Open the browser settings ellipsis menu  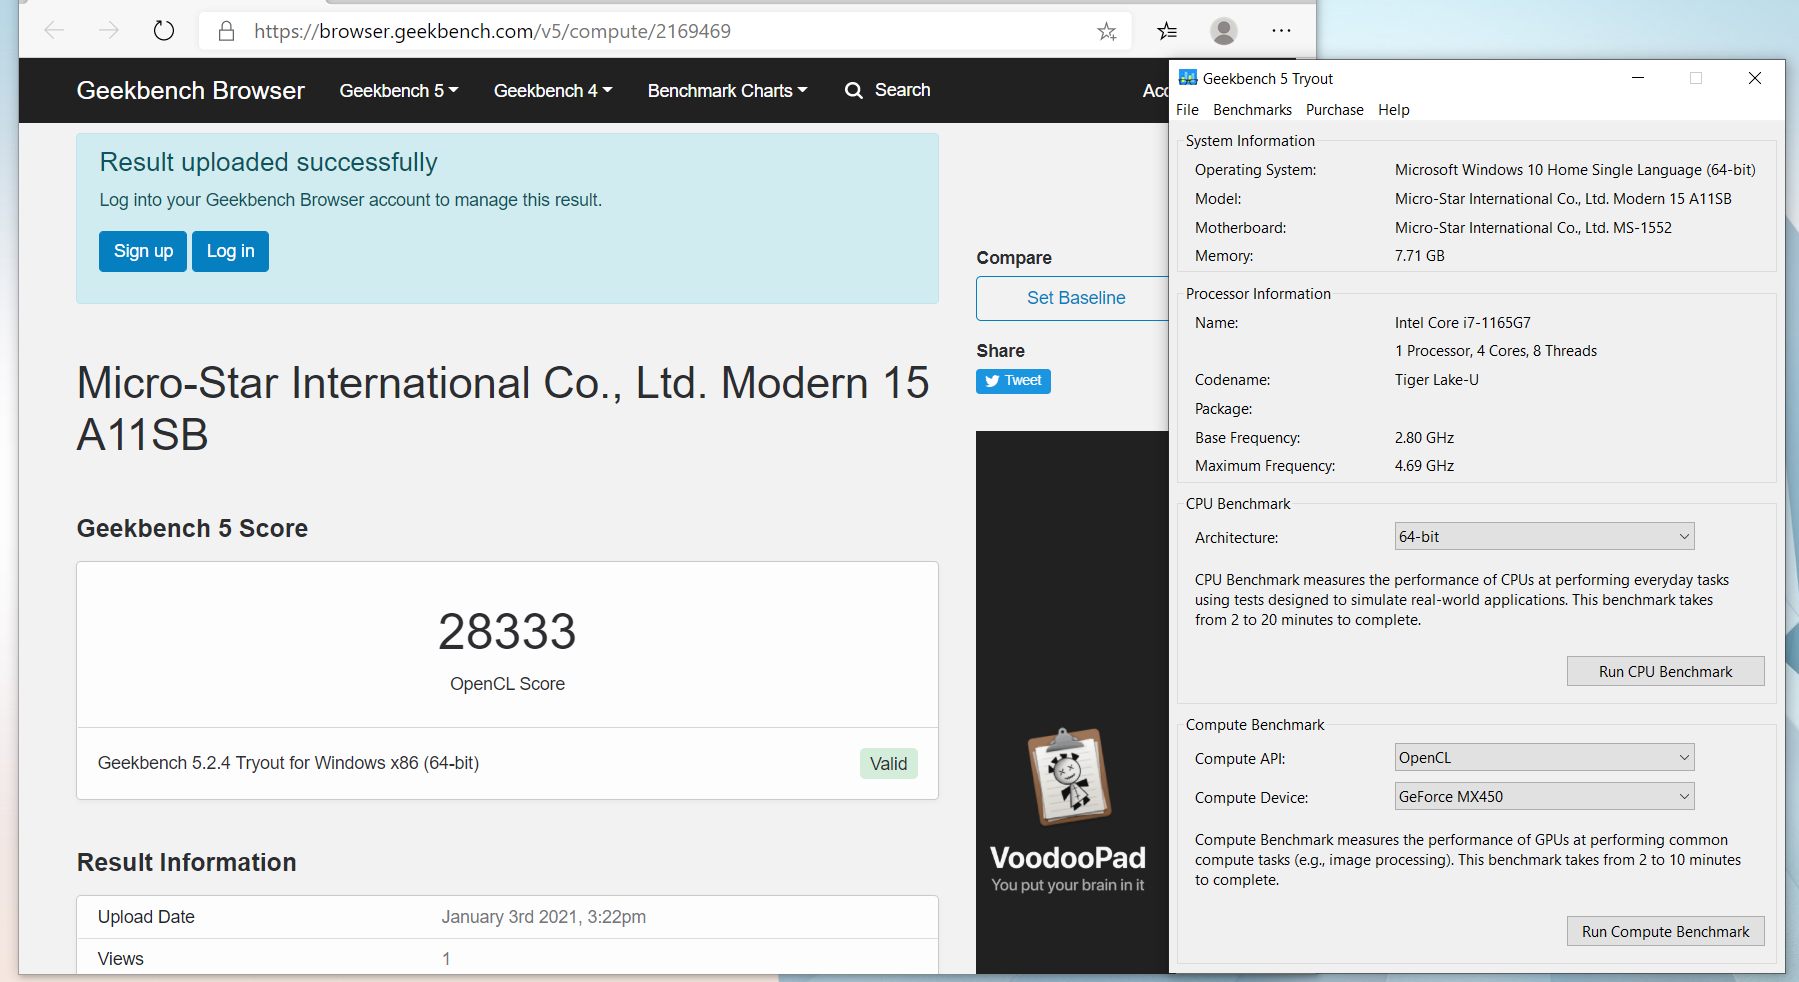1281,31
